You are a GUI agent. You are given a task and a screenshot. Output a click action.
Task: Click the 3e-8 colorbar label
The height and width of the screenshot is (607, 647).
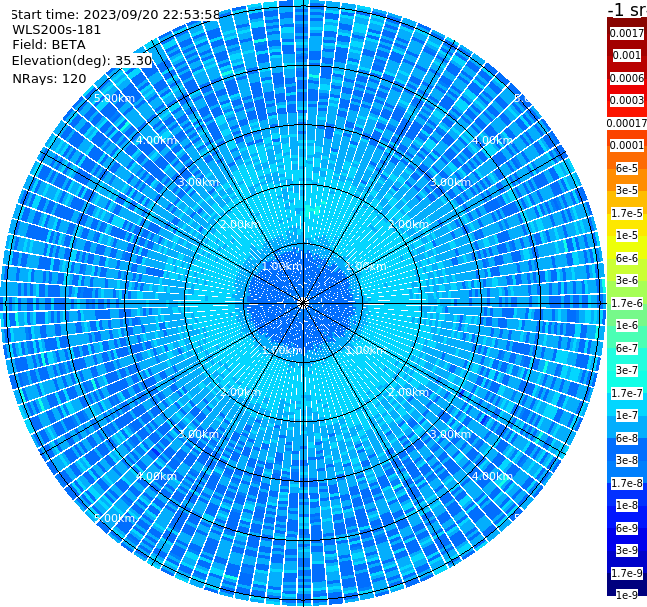point(627,460)
